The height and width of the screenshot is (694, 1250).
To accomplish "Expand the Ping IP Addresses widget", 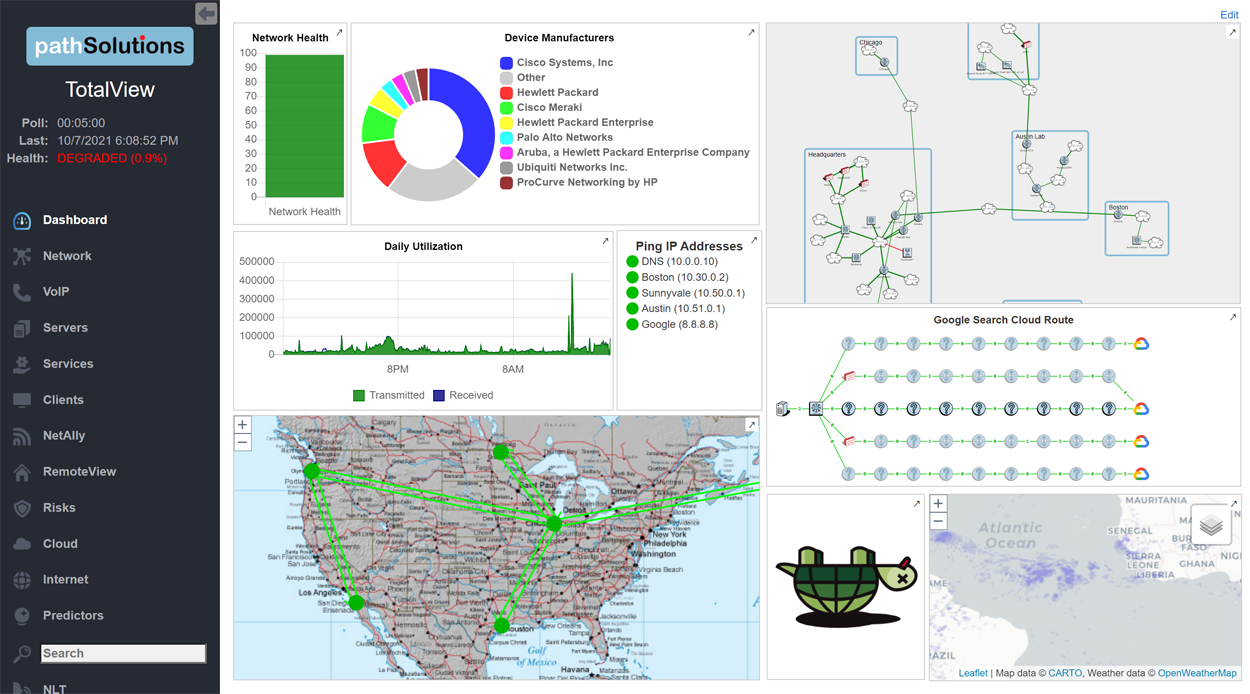I will 754,241.
